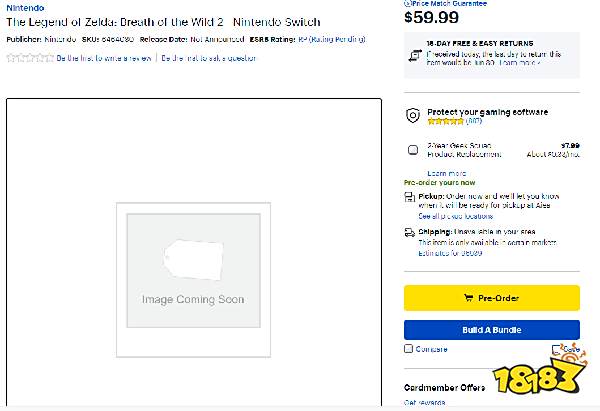Check the 2-Year Geek Squad replacement checkbox
Image resolution: width=600 pixels, height=411 pixels.
click(413, 150)
